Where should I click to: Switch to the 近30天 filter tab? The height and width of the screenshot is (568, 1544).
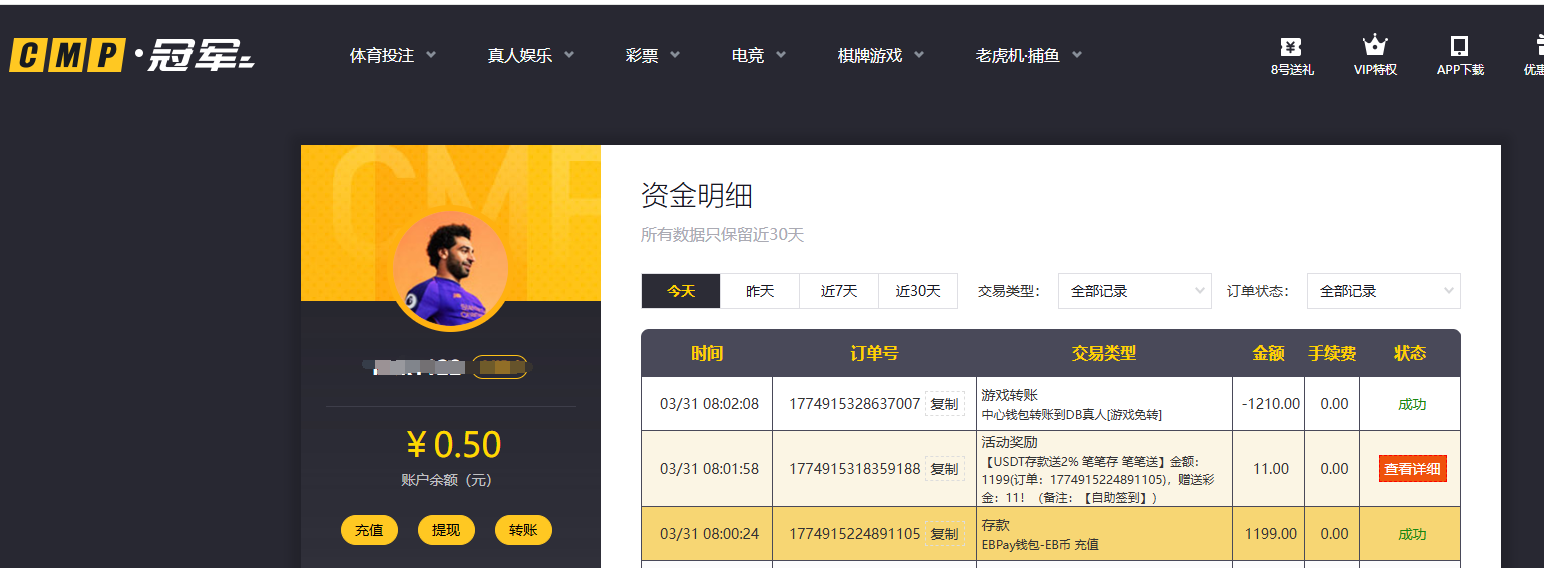pyautogui.click(x=918, y=291)
